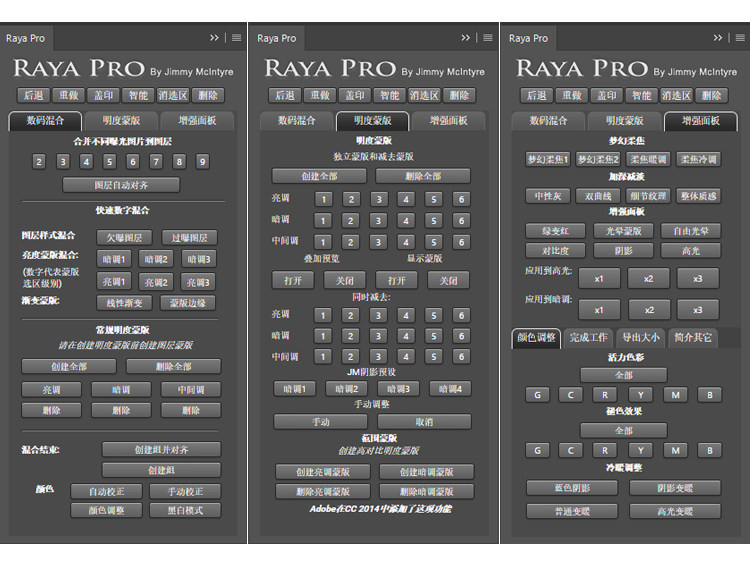Click 创建亮调蒙版 button
The width and height of the screenshot is (750, 563).
pos(323,472)
